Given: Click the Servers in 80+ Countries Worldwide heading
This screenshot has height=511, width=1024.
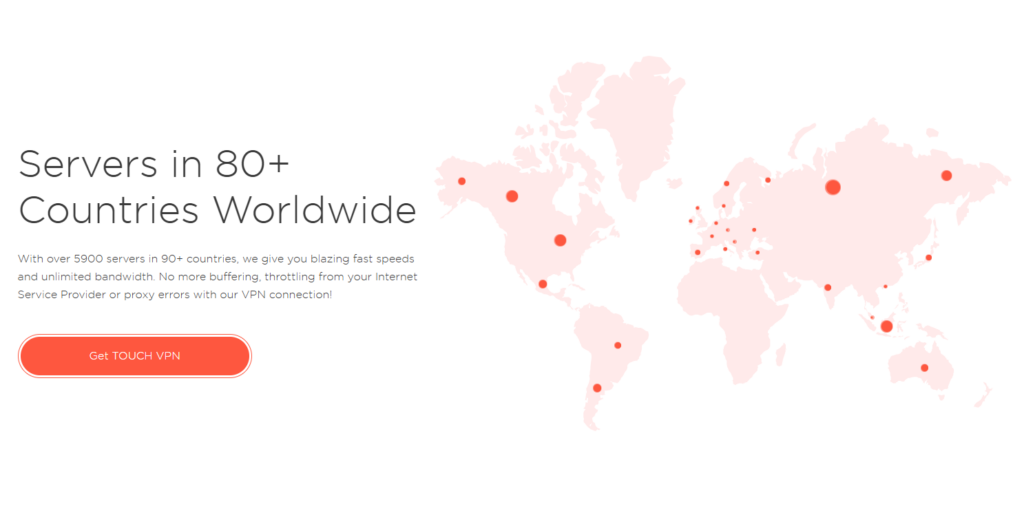Looking at the screenshot, I should 217,185.
